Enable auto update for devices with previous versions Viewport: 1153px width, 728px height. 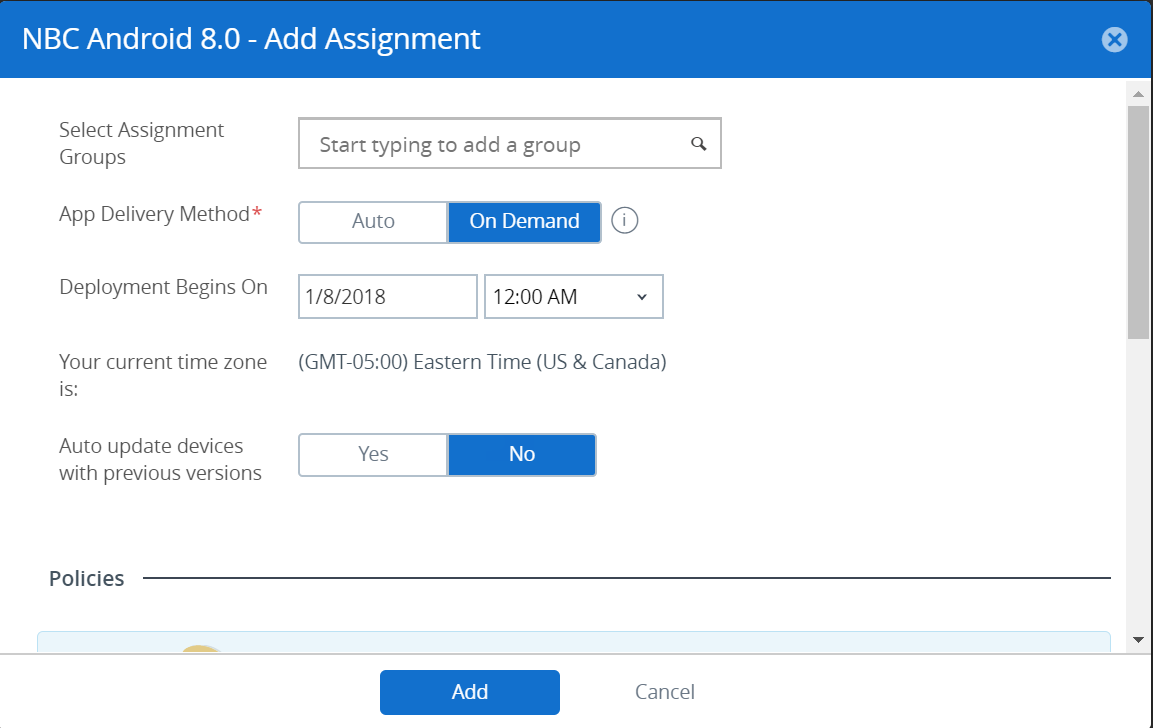[372, 454]
